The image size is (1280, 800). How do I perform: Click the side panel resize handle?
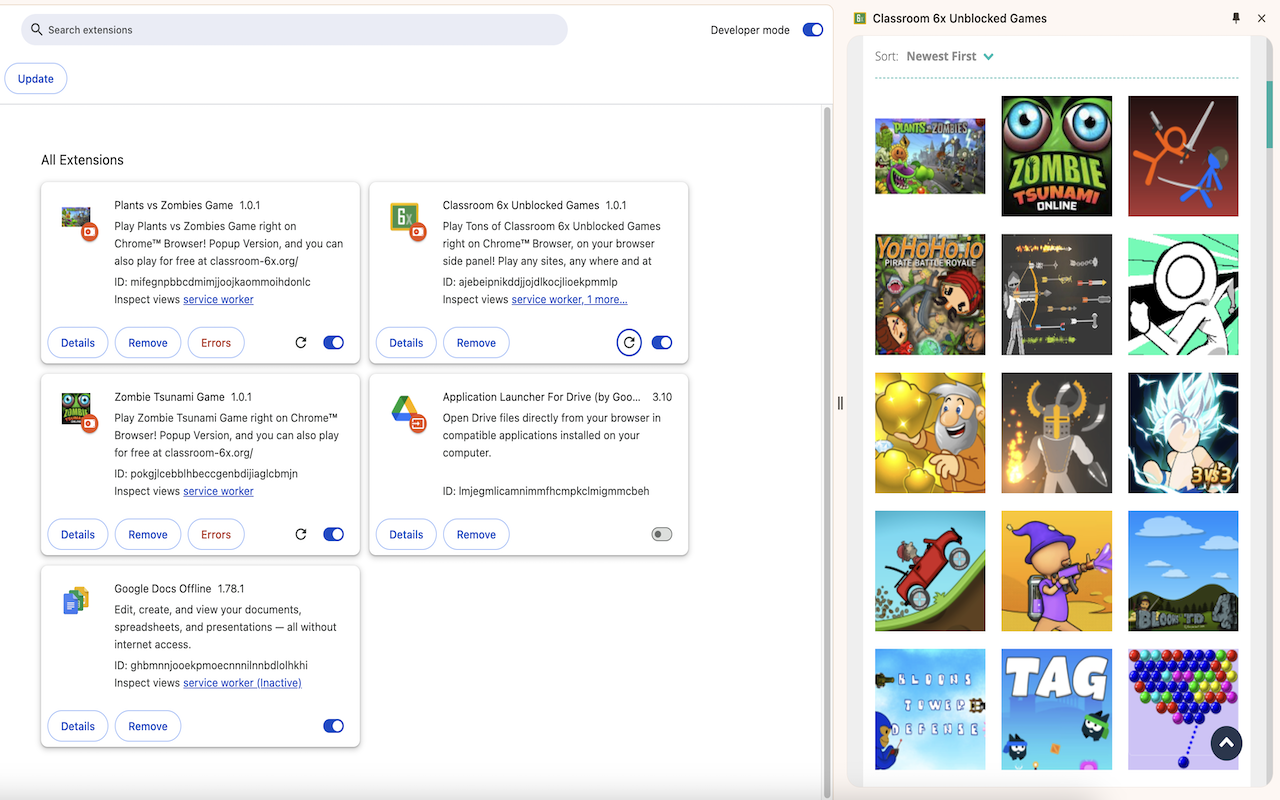coord(840,402)
